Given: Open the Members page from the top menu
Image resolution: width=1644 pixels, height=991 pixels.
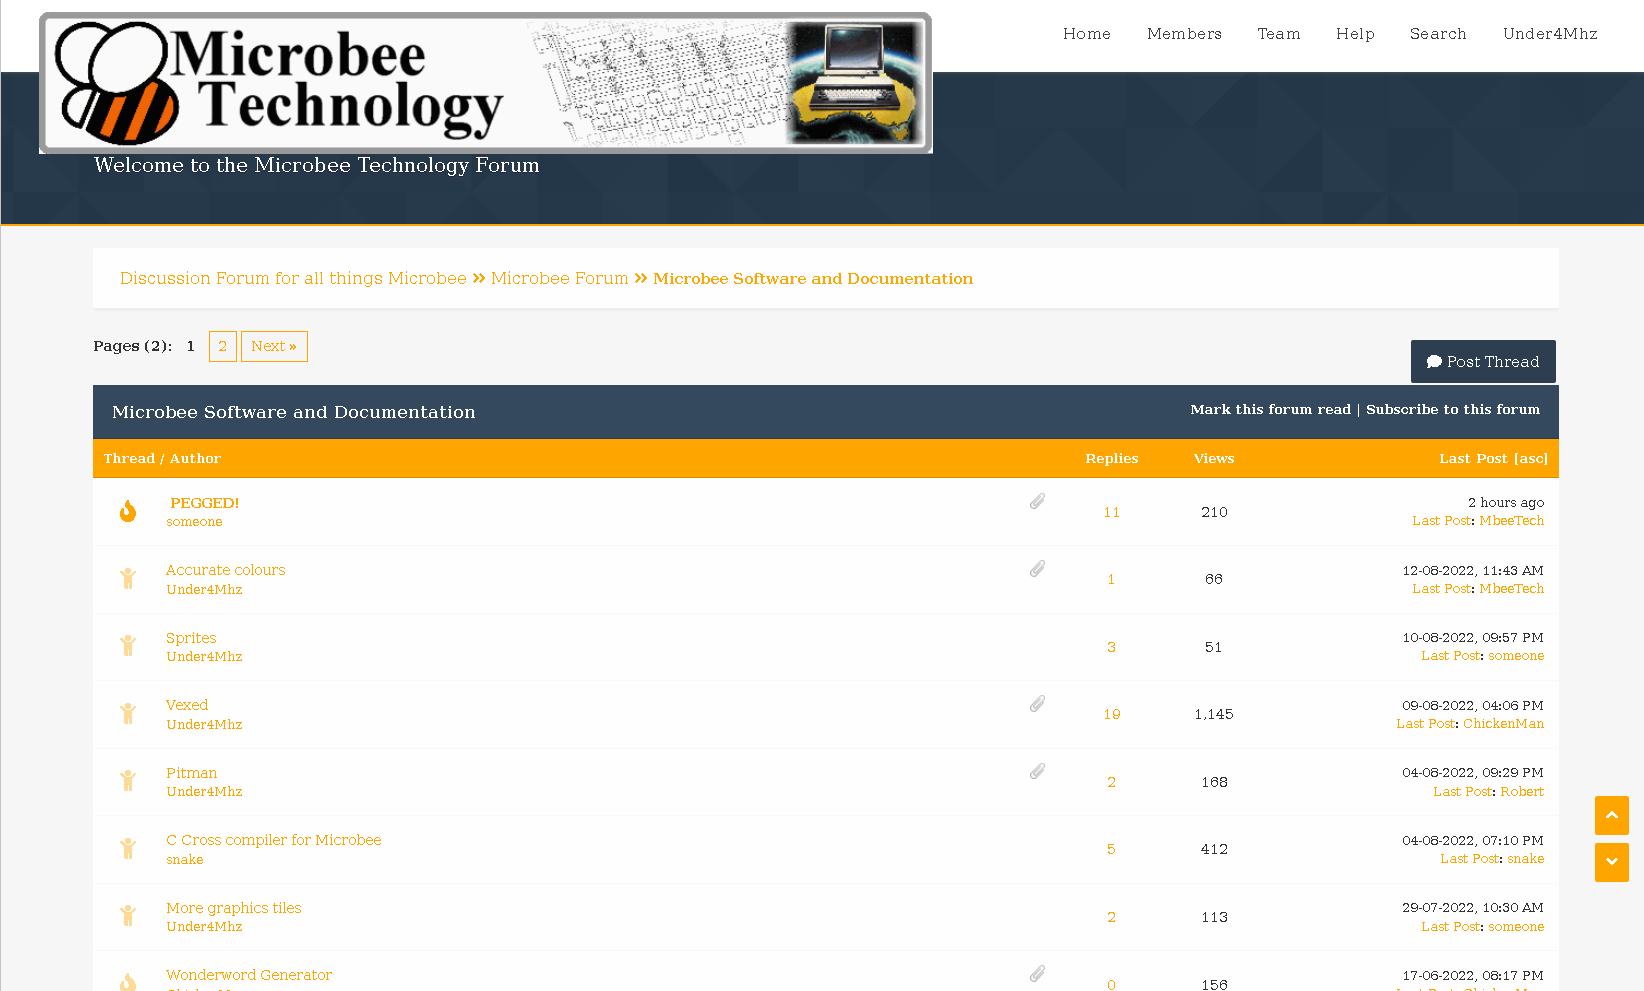Looking at the screenshot, I should pyautogui.click(x=1184, y=34).
